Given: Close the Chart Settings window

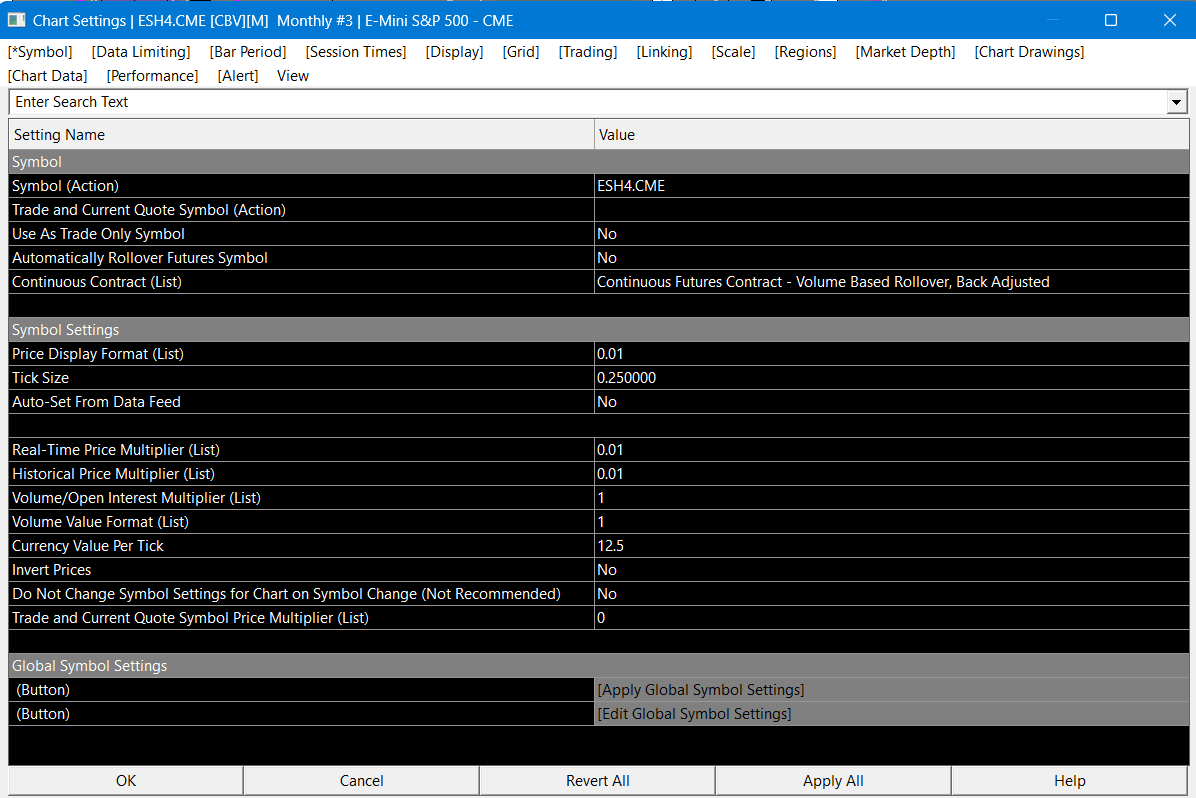Looking at the screenshot, I should [x=1169, y=20].
